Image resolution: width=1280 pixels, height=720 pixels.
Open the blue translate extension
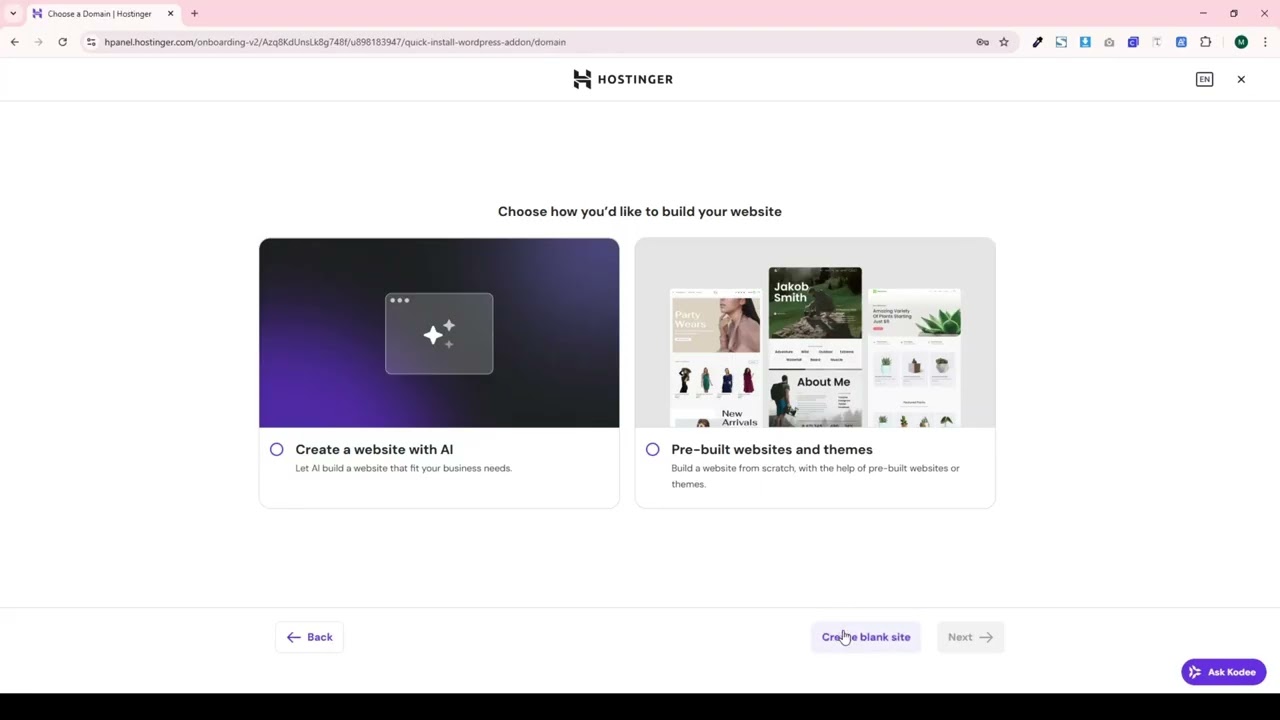click(x=1181, y=42)
